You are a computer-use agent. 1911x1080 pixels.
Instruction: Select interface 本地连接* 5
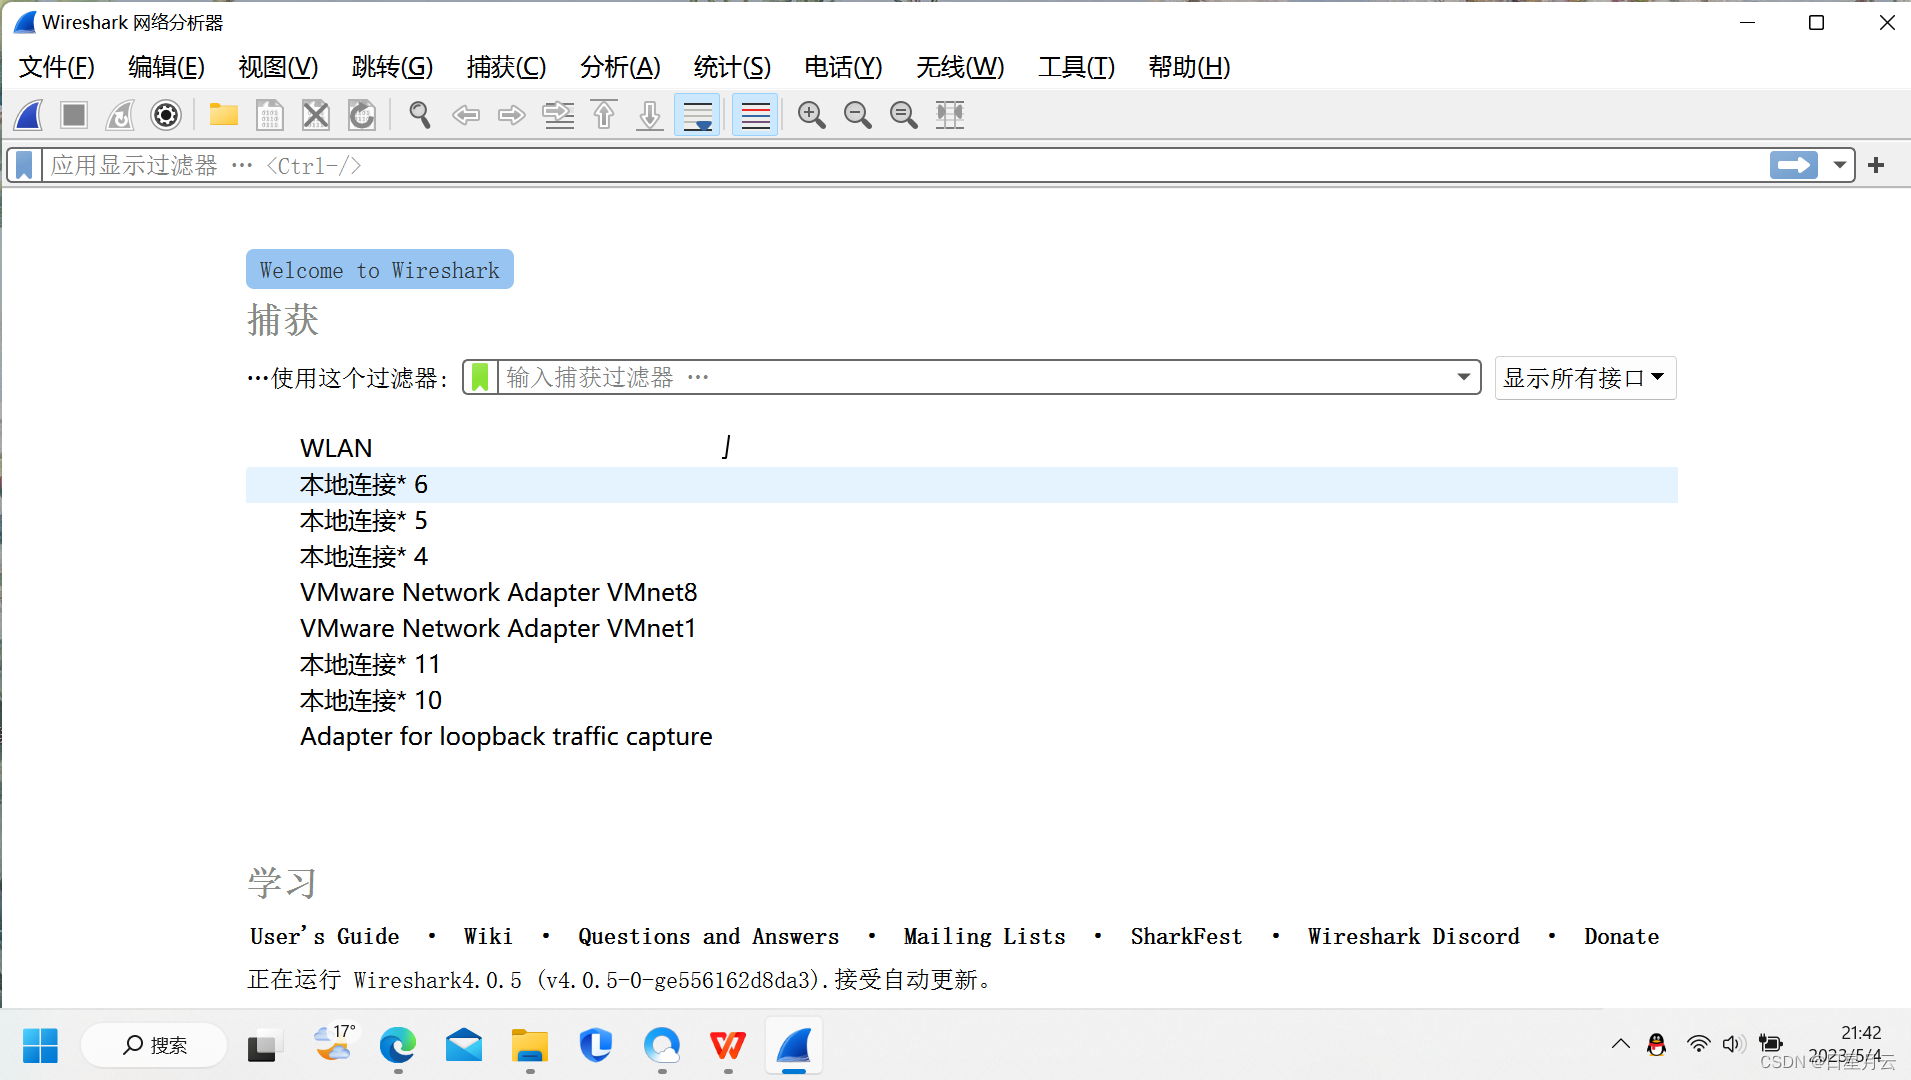click(x=961, y=520)
